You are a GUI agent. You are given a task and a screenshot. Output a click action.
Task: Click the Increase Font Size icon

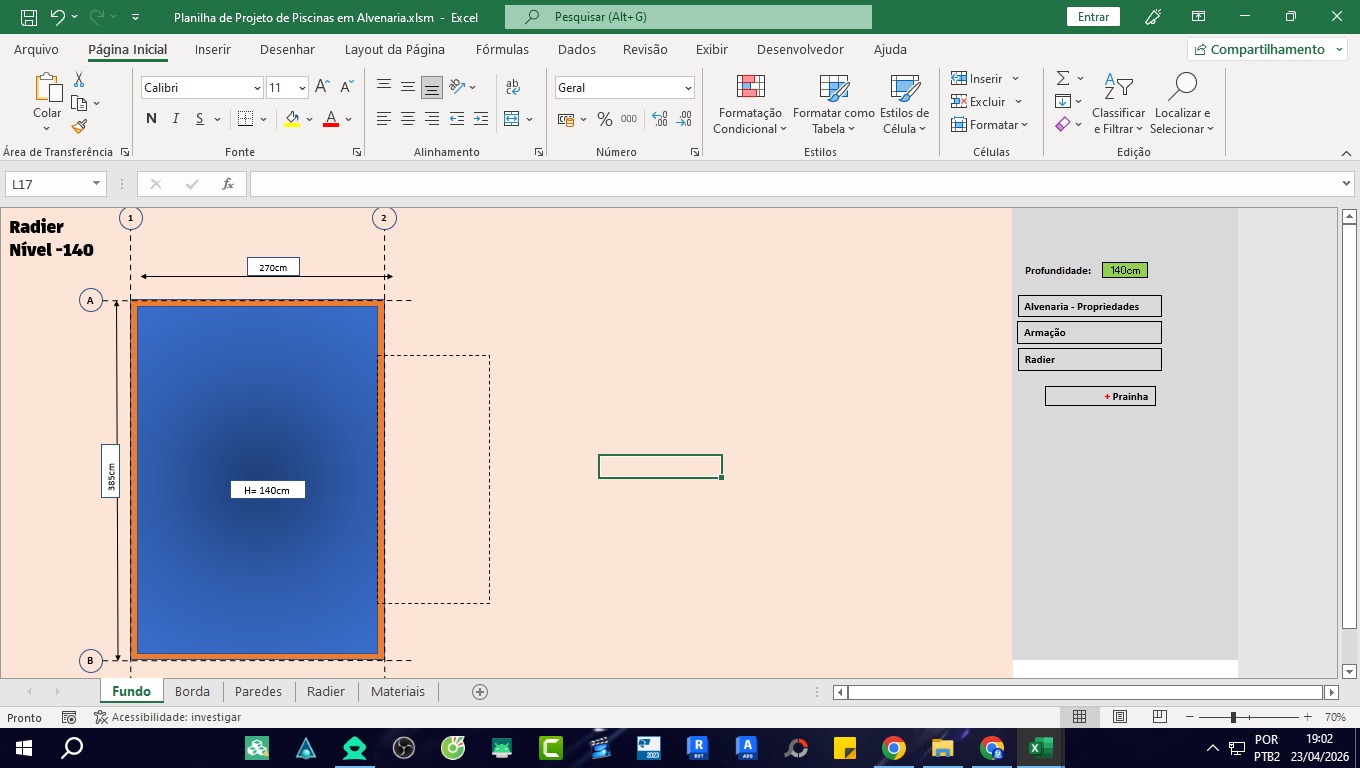click(322, 88)
